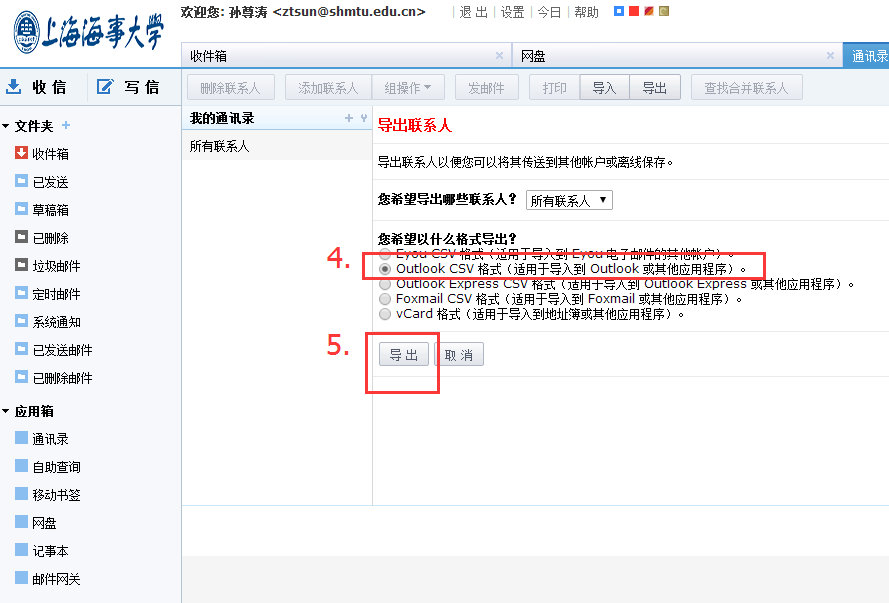Switch to the 网盘 tab
The width and height of the screenshot is (889, 603).
point(533,56)
